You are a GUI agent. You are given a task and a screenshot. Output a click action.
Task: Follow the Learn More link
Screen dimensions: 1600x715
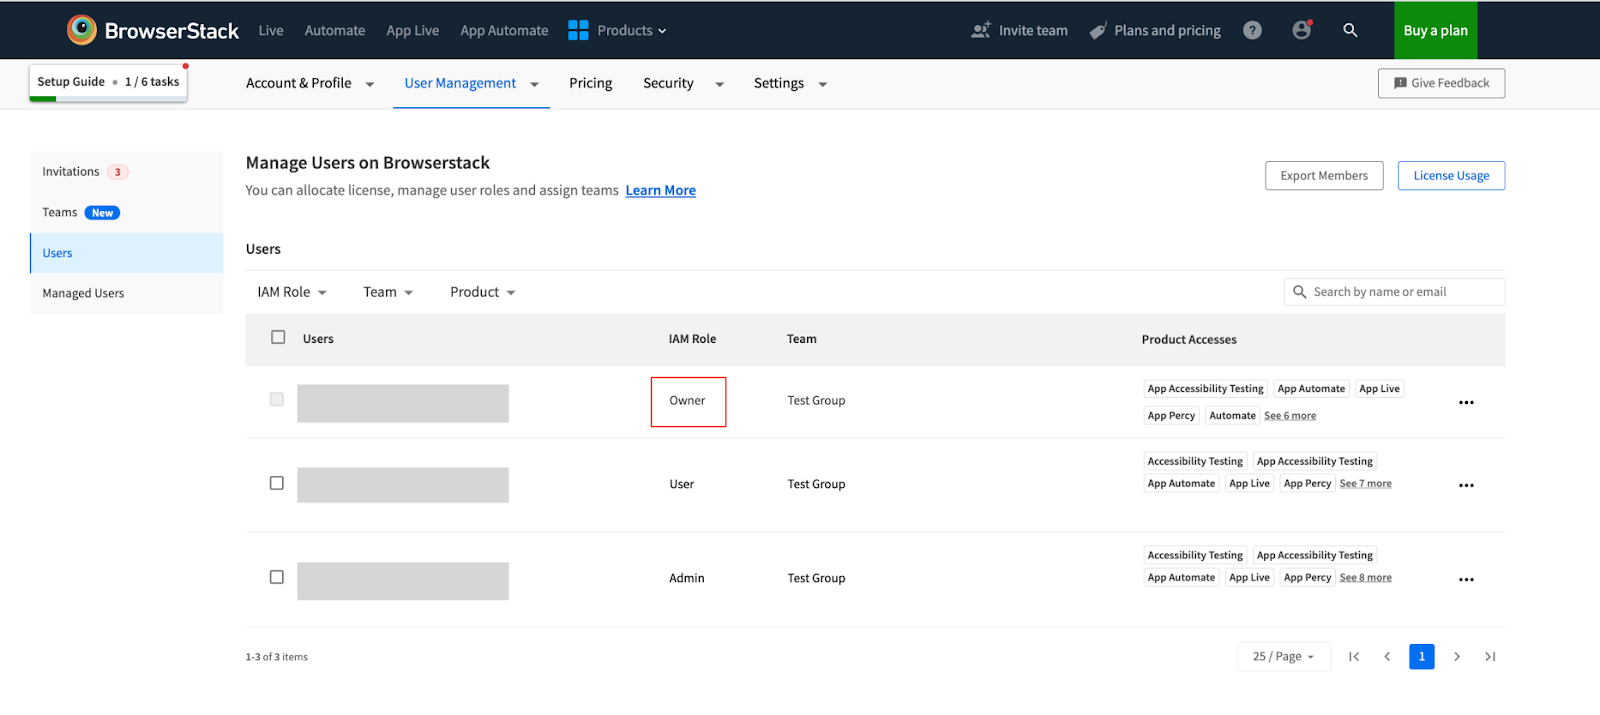coord(660,191)
